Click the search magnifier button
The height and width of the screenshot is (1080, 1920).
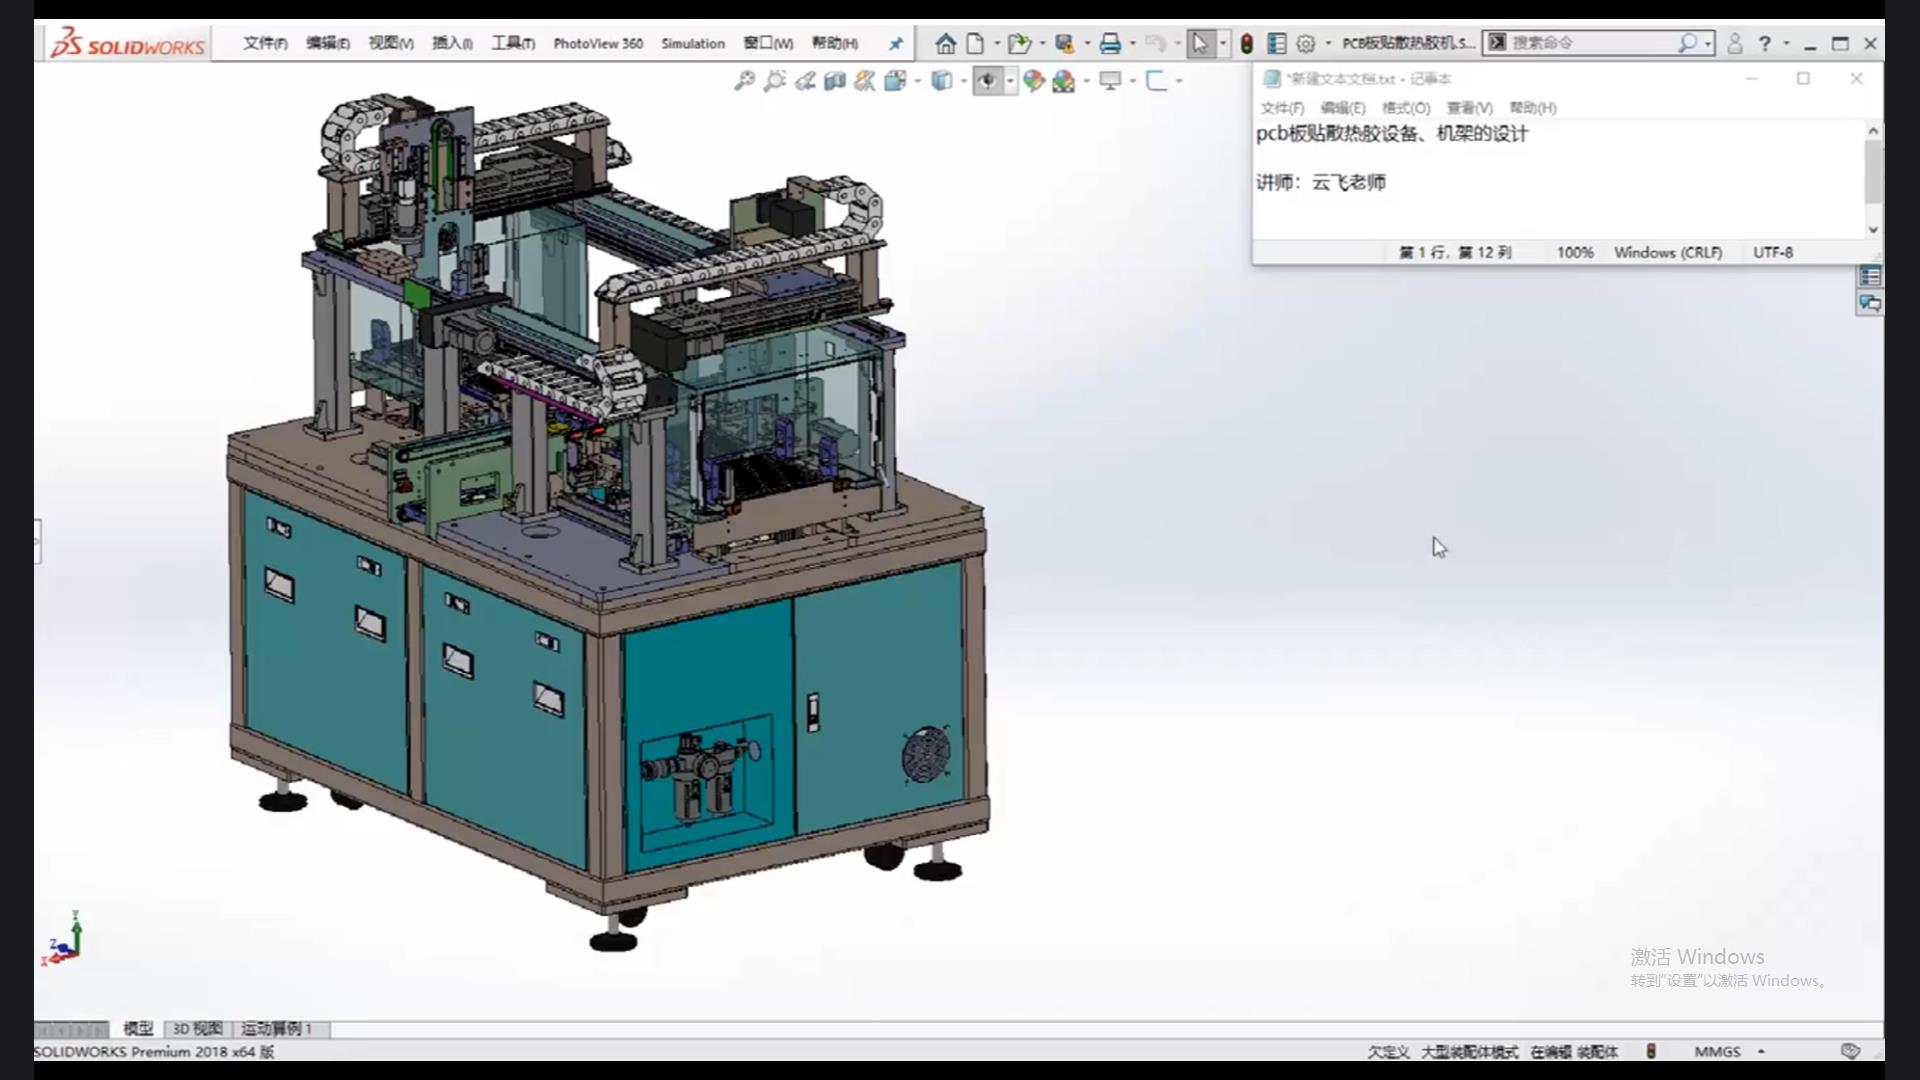pos(1688,42)
